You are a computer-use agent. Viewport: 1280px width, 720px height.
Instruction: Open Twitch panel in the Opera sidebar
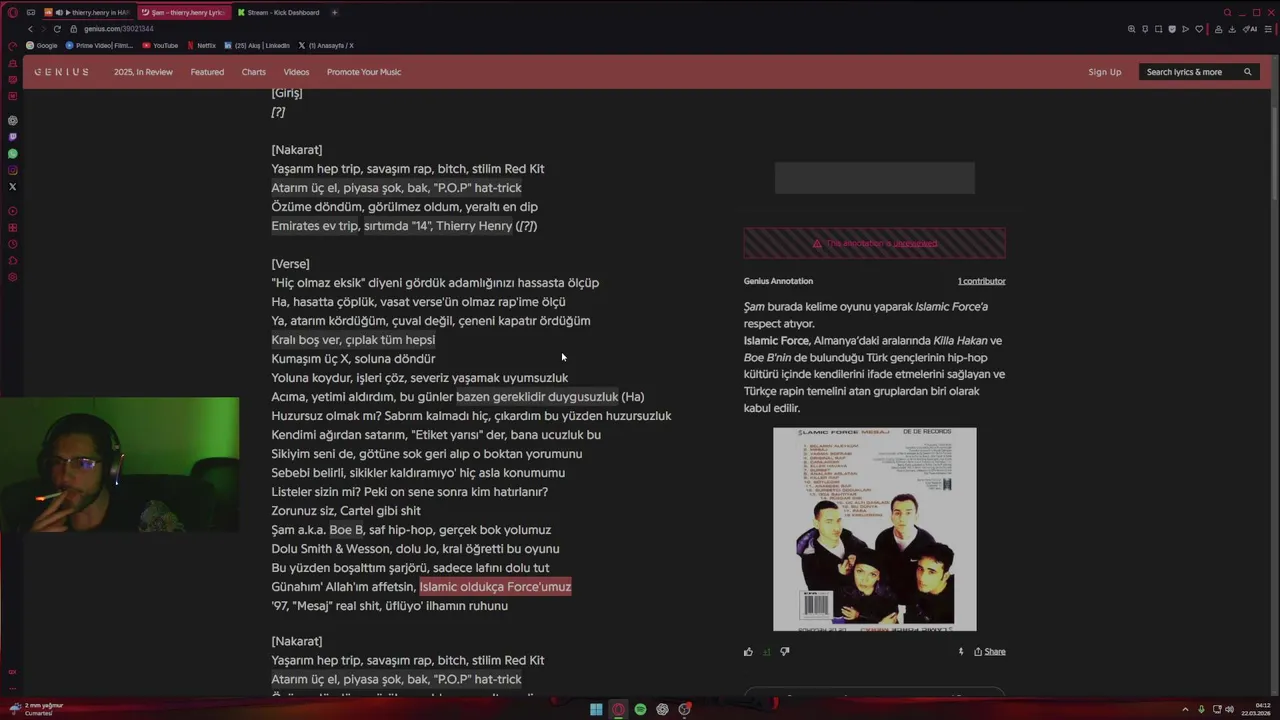pos(12,137)
